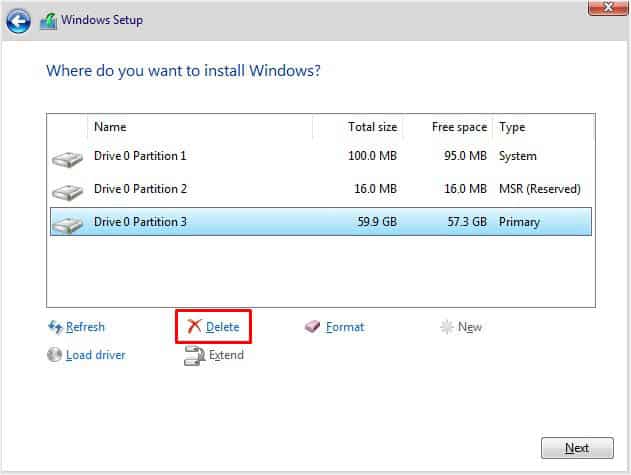Viewport: 631px width, 475px height.
Task: Click the blue back arrow button
Action: coord(18,21)
